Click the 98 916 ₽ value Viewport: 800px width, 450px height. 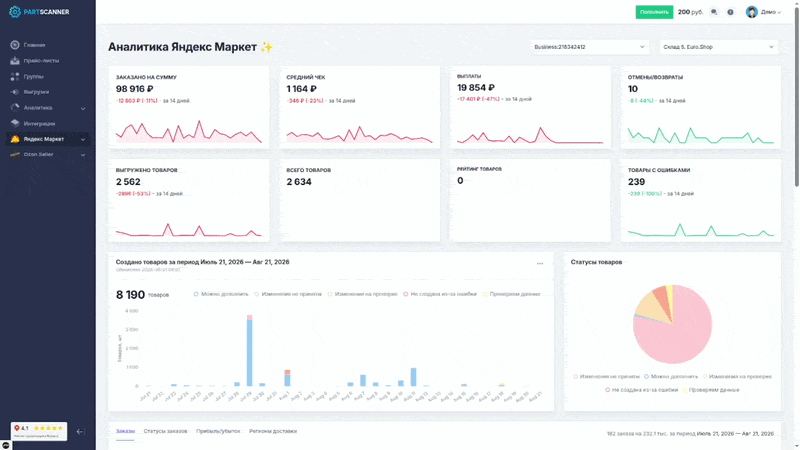click(134, 89)
